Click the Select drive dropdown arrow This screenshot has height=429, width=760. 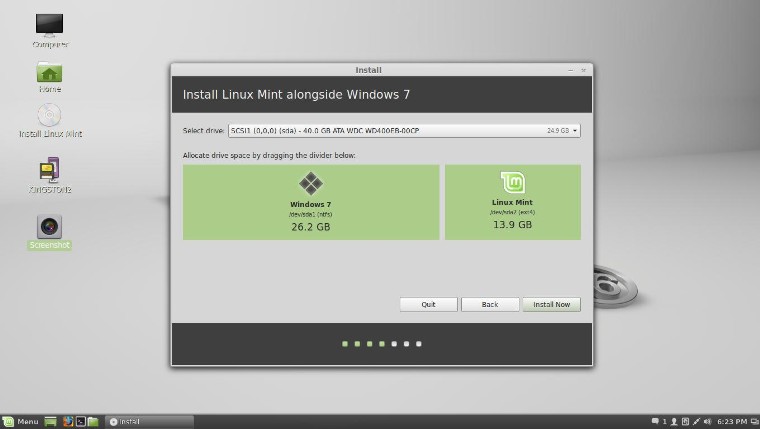coord(575,130)
